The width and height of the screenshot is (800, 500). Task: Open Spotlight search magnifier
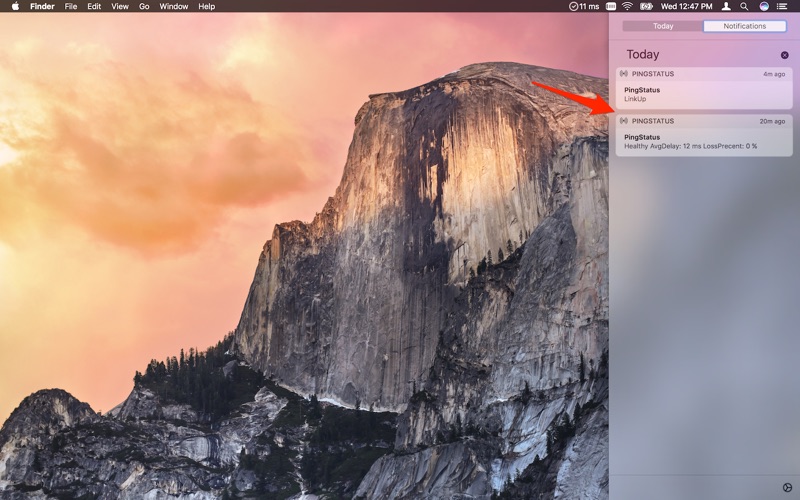pos(744,6)
